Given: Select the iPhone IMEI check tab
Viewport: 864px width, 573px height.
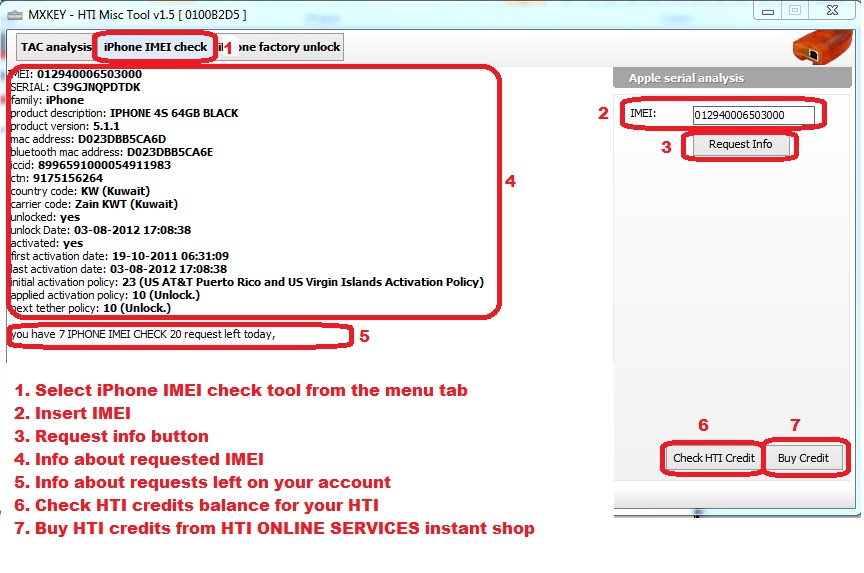Looking at the screenshot, I should (155, 47).
